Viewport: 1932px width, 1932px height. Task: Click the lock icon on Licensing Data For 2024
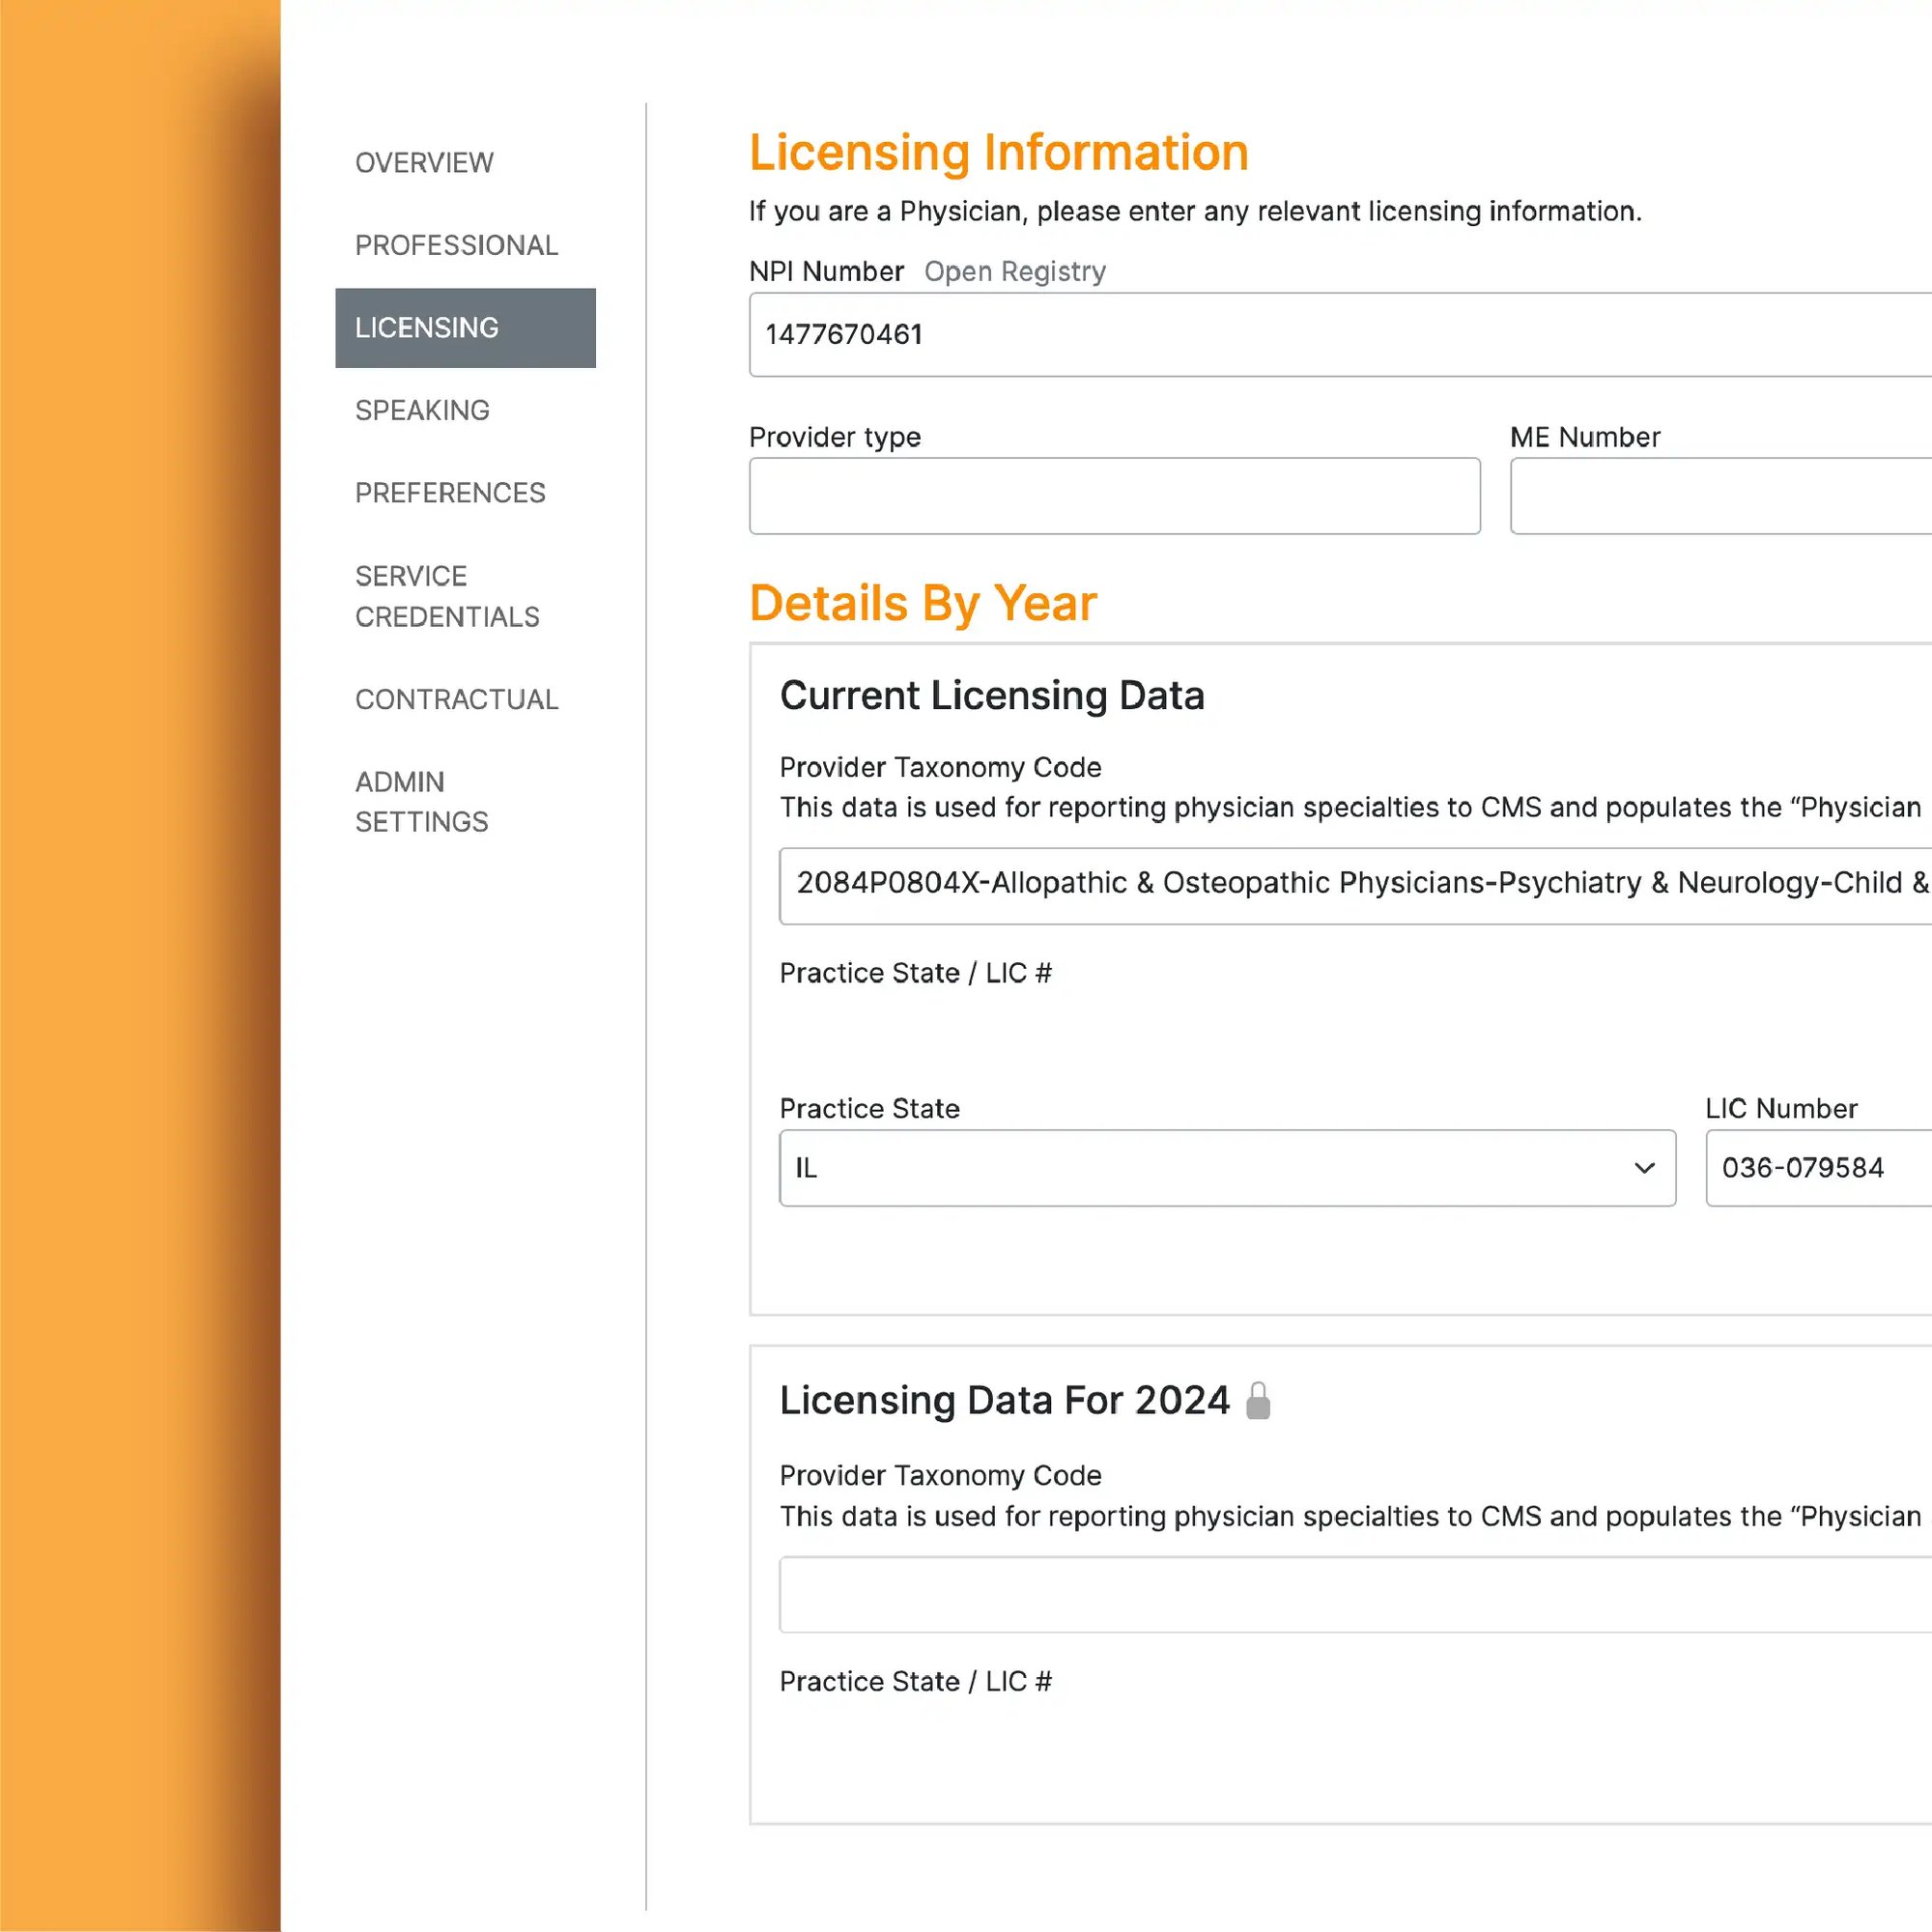click(1260, 1400)
